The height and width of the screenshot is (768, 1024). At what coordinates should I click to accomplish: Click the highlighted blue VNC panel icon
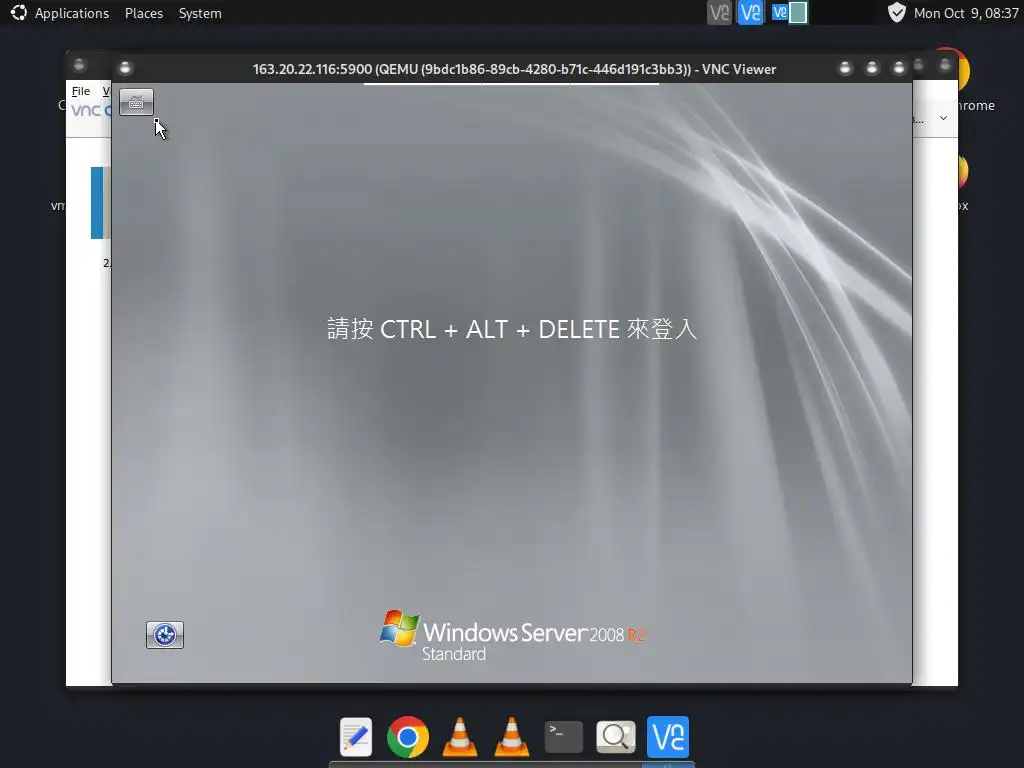750,12
